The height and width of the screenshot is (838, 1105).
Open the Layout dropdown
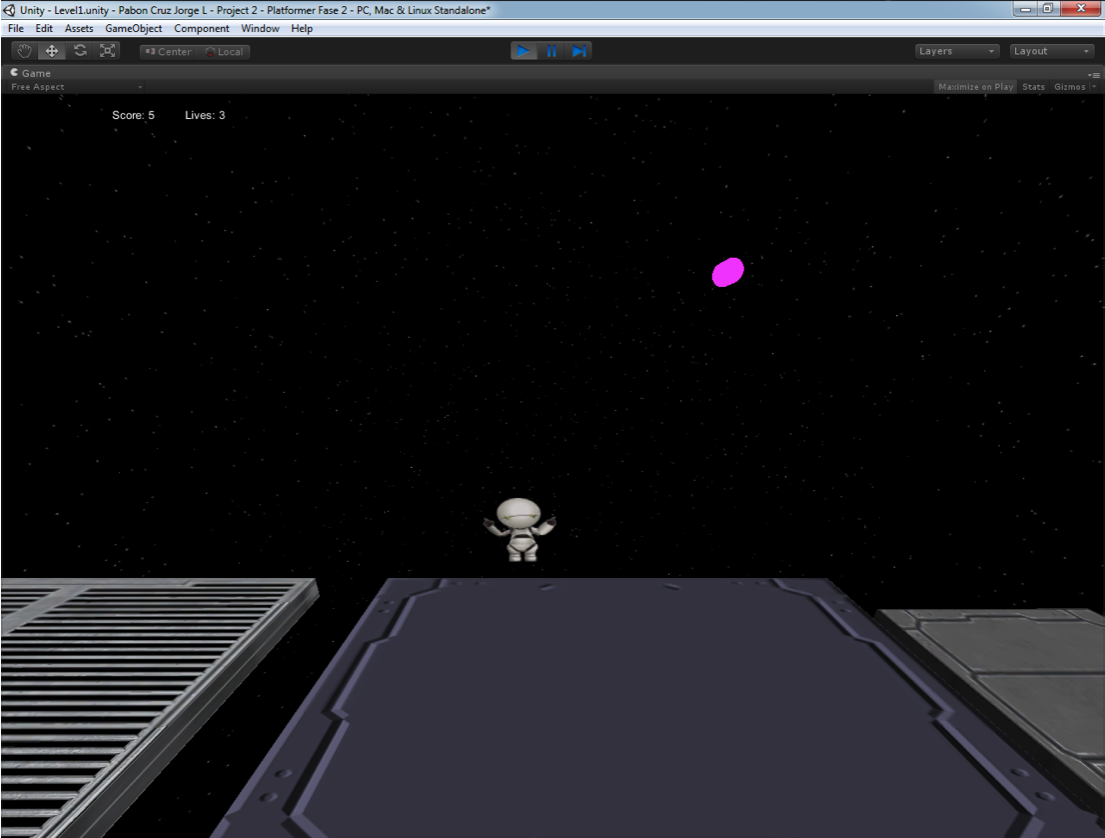(1051, 51)
